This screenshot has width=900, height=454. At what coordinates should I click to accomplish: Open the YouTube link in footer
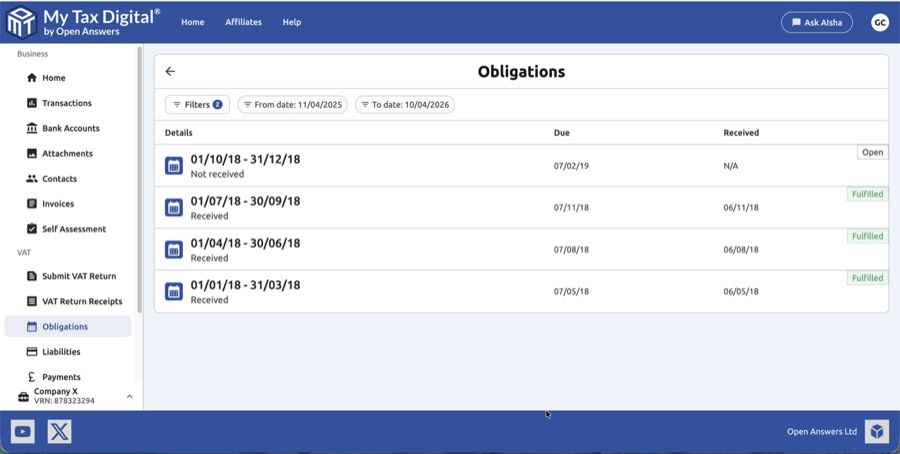pyautogui.click(x=23, y=432)
